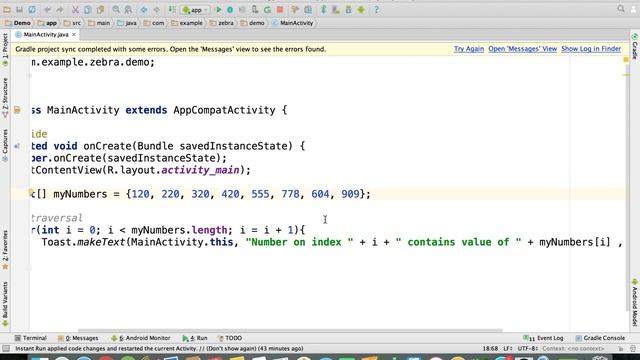Click the Replace icon in toolbar
The height and width of the screenshot is (360, 640).
[x=128, y=9]
